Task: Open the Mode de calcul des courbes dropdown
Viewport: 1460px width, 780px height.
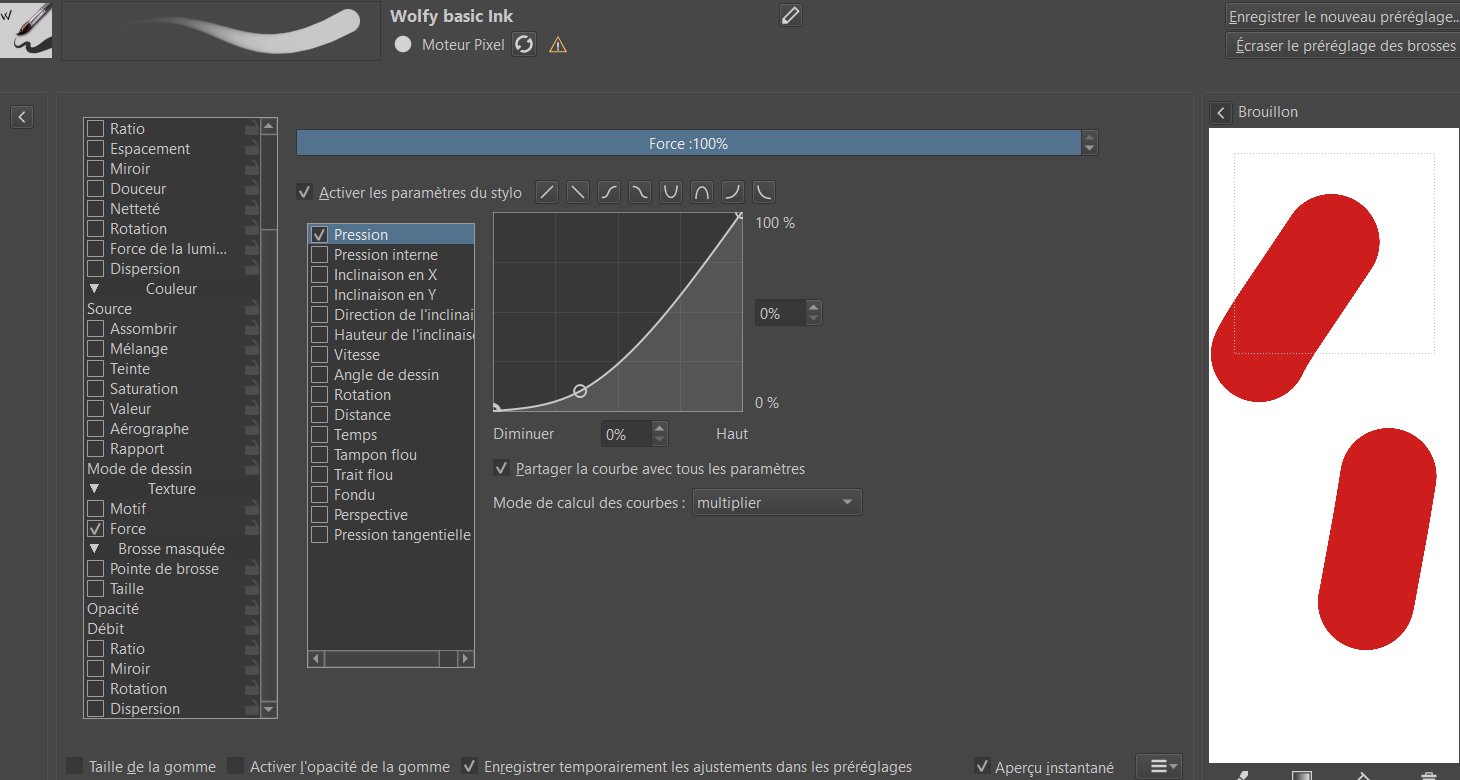Action: point(777,502)
